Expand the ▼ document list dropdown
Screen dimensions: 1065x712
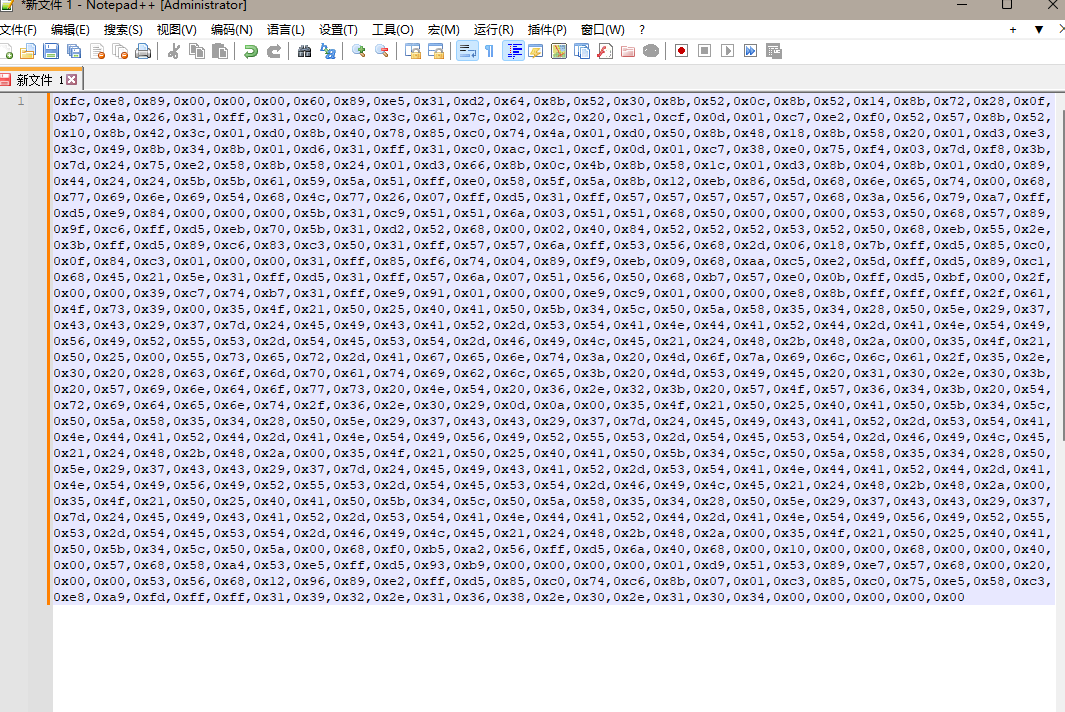pos(1039,30)
